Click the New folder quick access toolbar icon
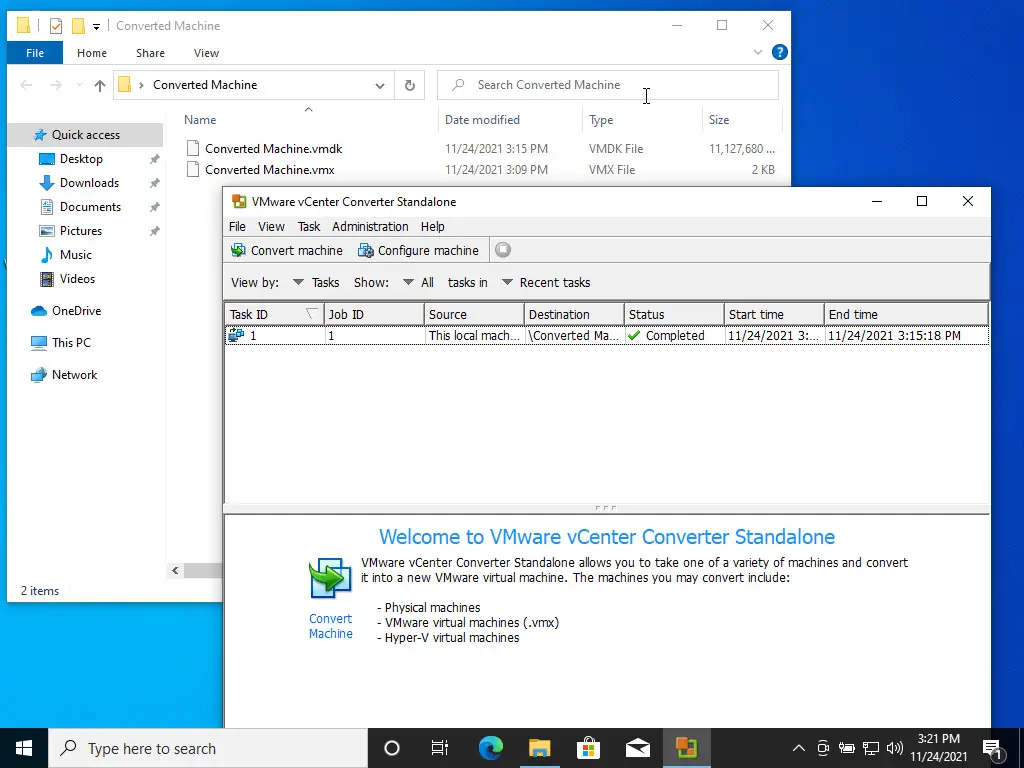The height and width of the screenshot is (768, 1024). point(78,25)
